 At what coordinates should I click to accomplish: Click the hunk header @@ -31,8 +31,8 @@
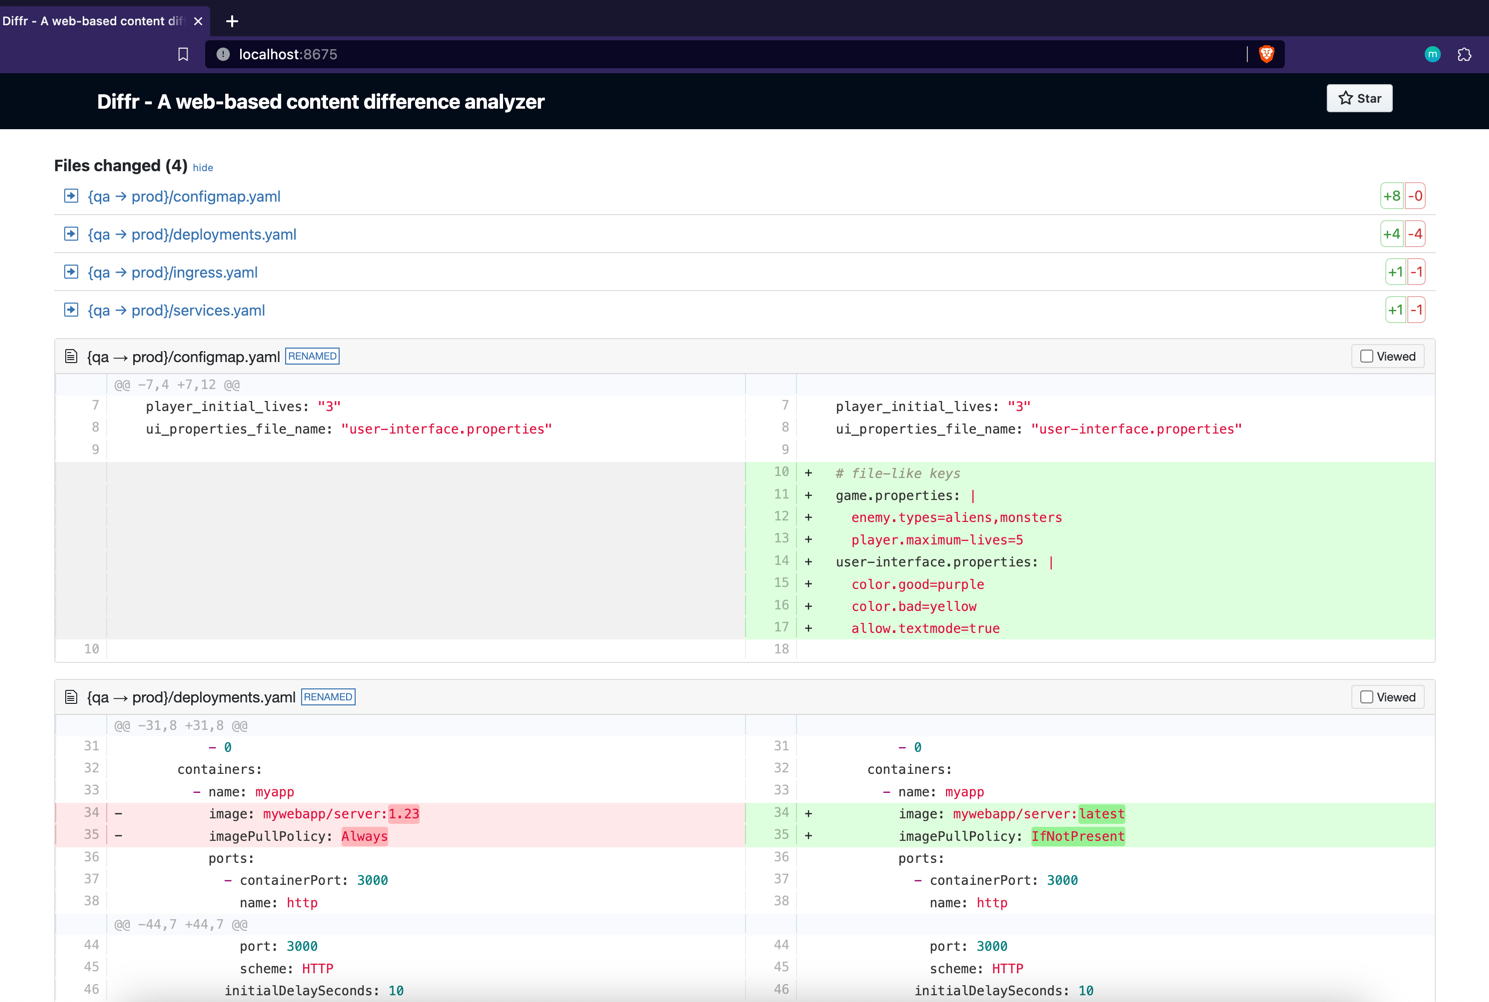pyautogui.click(x=181, y=726)
